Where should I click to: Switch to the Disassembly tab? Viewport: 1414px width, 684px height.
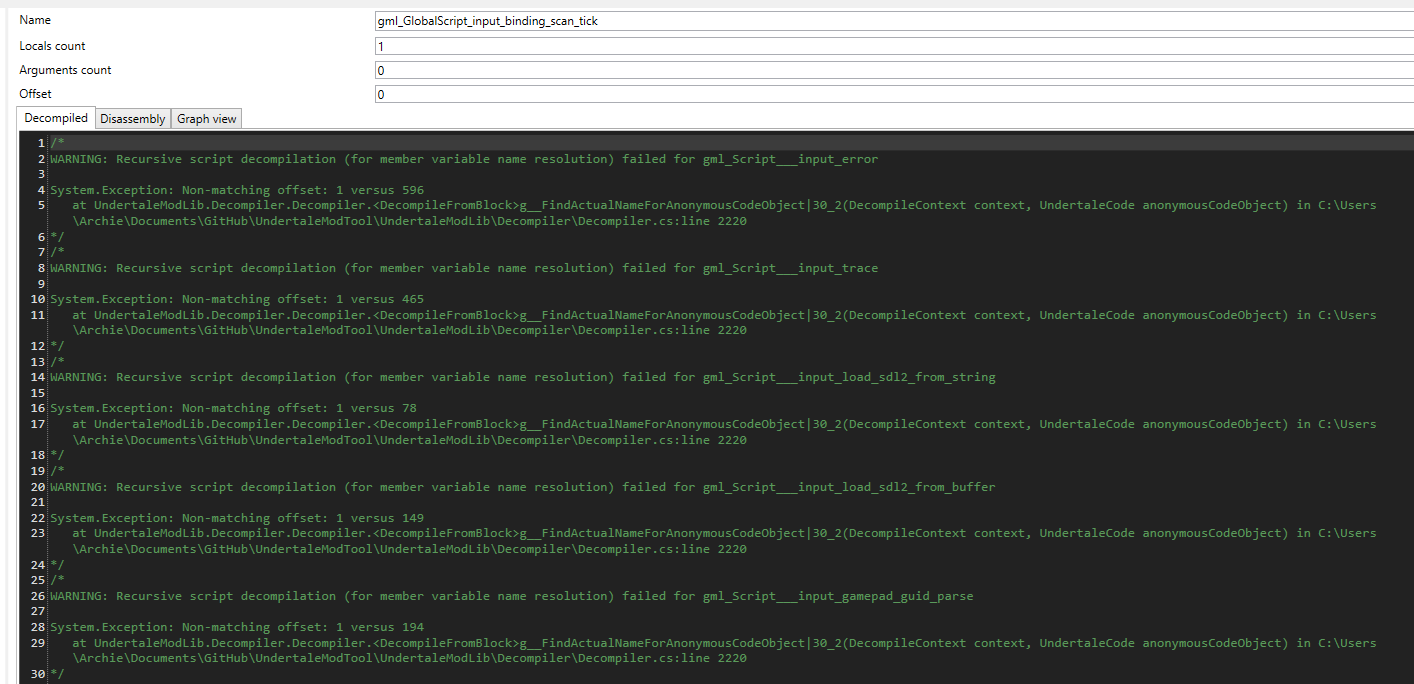132,117
